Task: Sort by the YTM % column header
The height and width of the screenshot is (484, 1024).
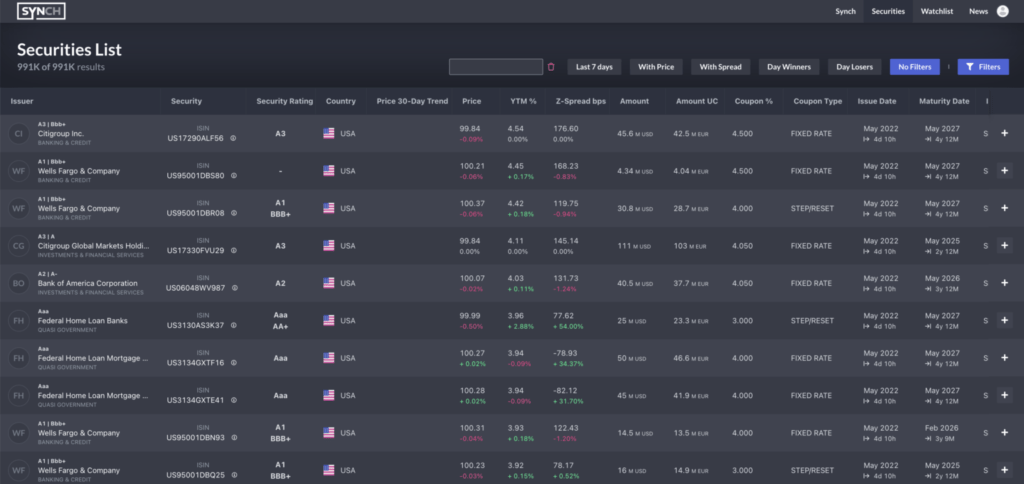Action: coord(522,101)
